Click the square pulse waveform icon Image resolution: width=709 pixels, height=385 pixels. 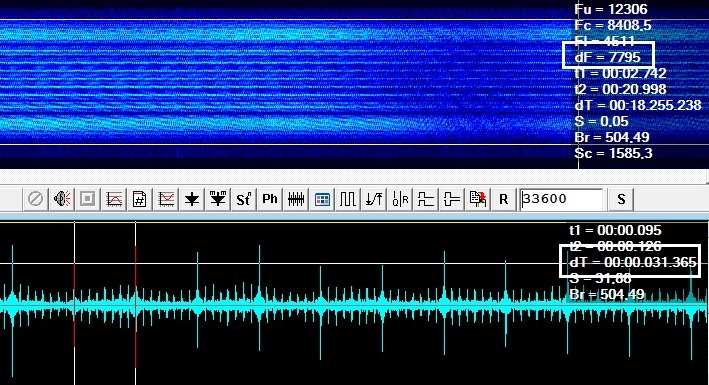tap(348, 199)
